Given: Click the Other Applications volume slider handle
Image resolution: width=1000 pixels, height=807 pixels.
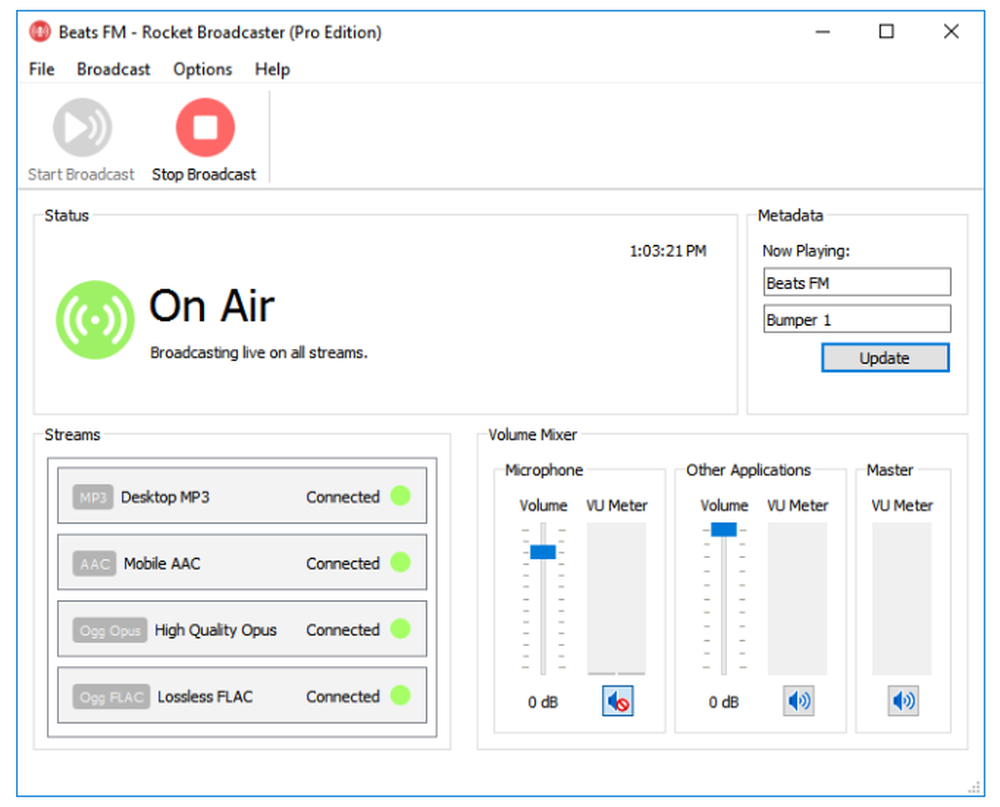Looking at the screenshot, I should 724,529.
